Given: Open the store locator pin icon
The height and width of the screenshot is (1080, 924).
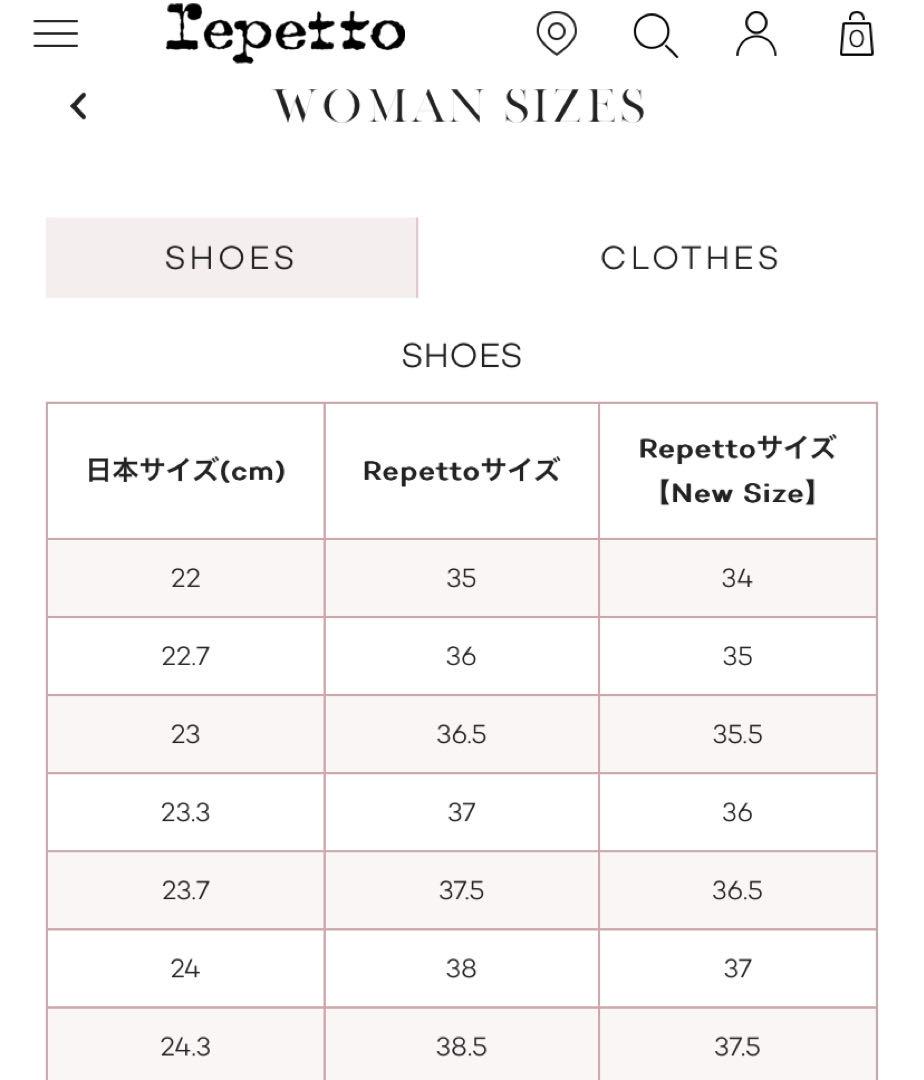Looking at the screenshot, I should tap(556, 32).
